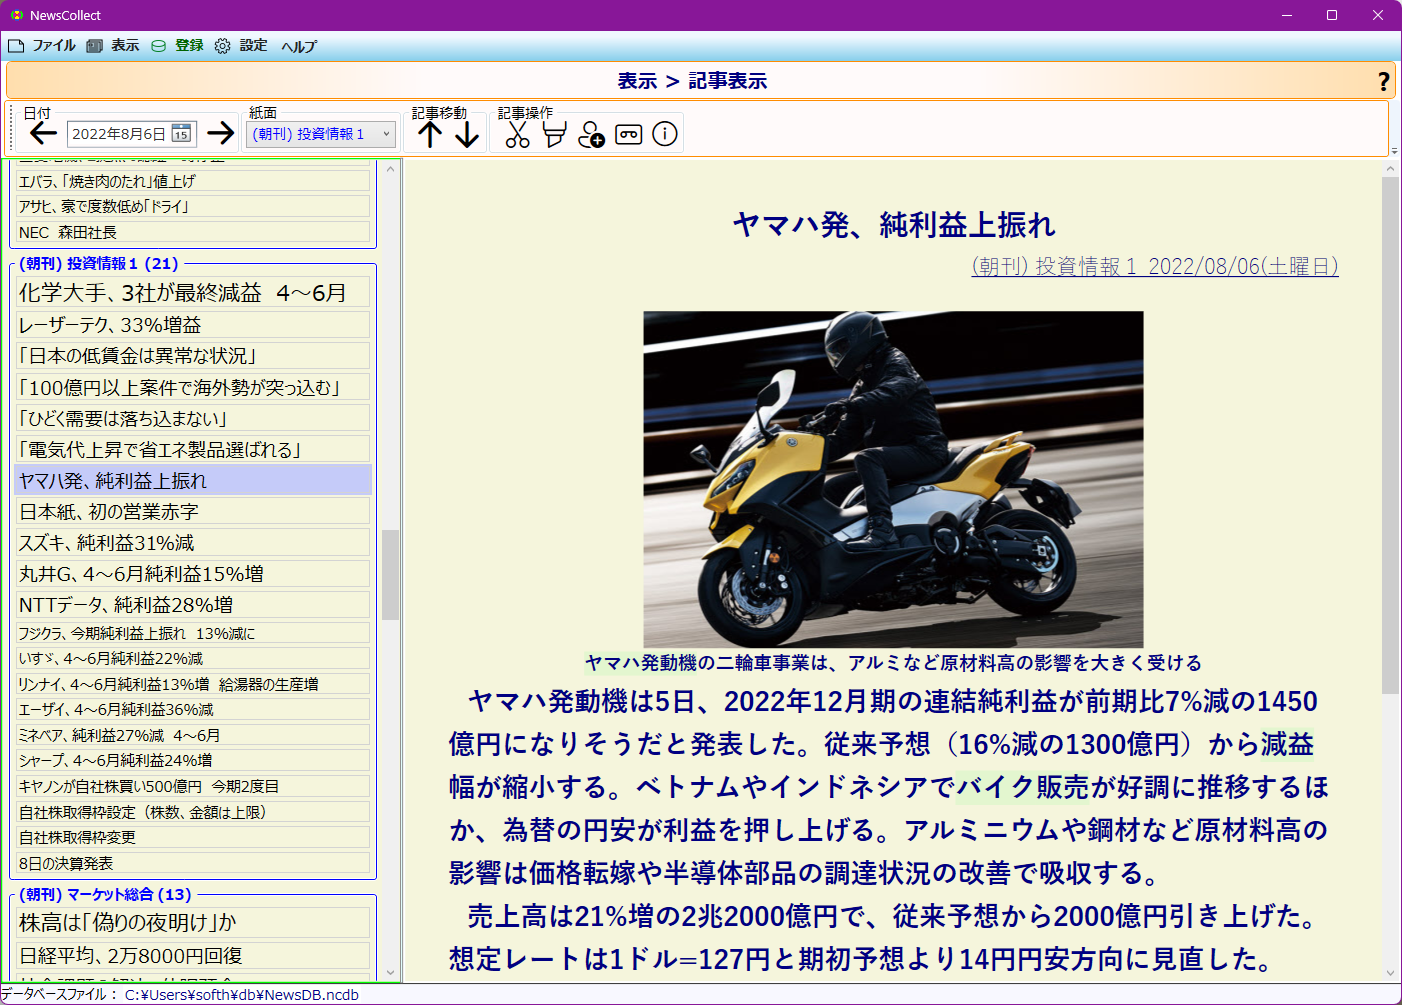This screenshot has height=1005, width=1402.
Task: Open the calendar picker icon
Action: (181, 133)
